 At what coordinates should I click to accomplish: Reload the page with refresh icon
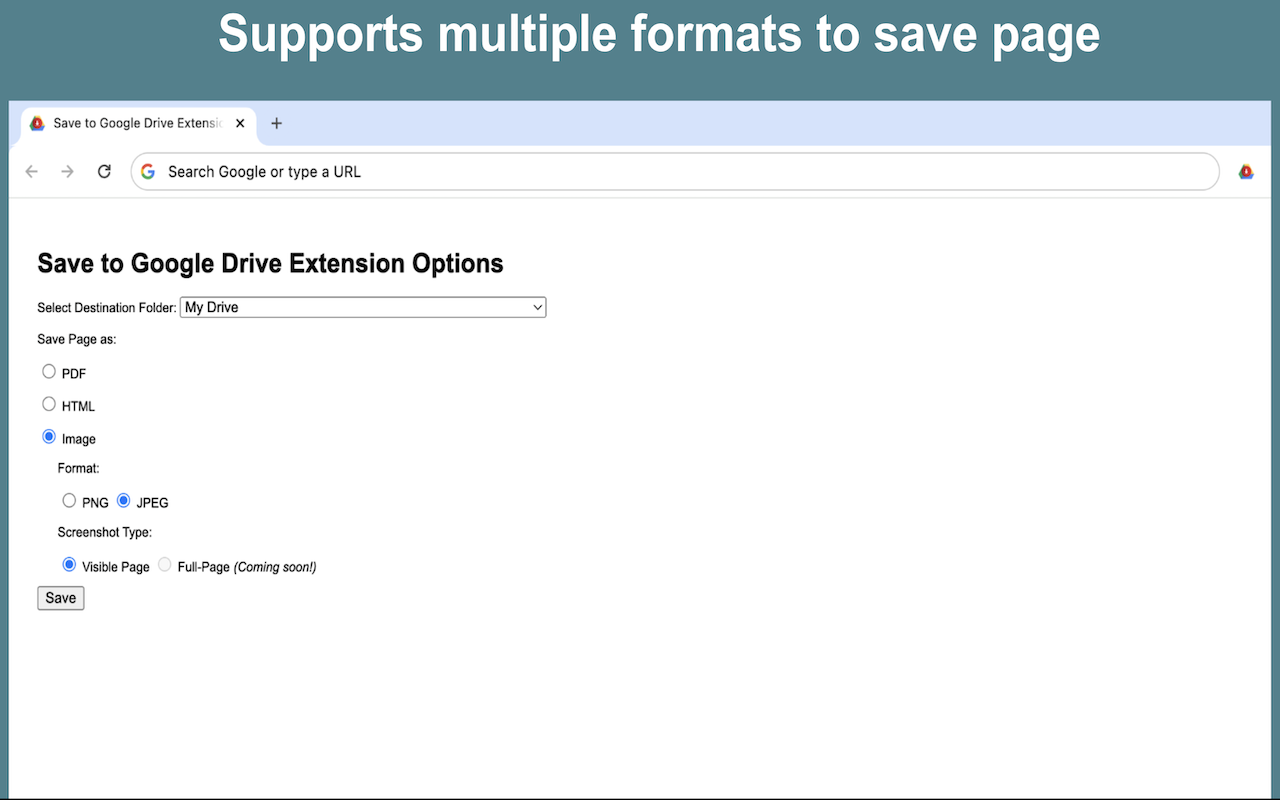point(104,172)
